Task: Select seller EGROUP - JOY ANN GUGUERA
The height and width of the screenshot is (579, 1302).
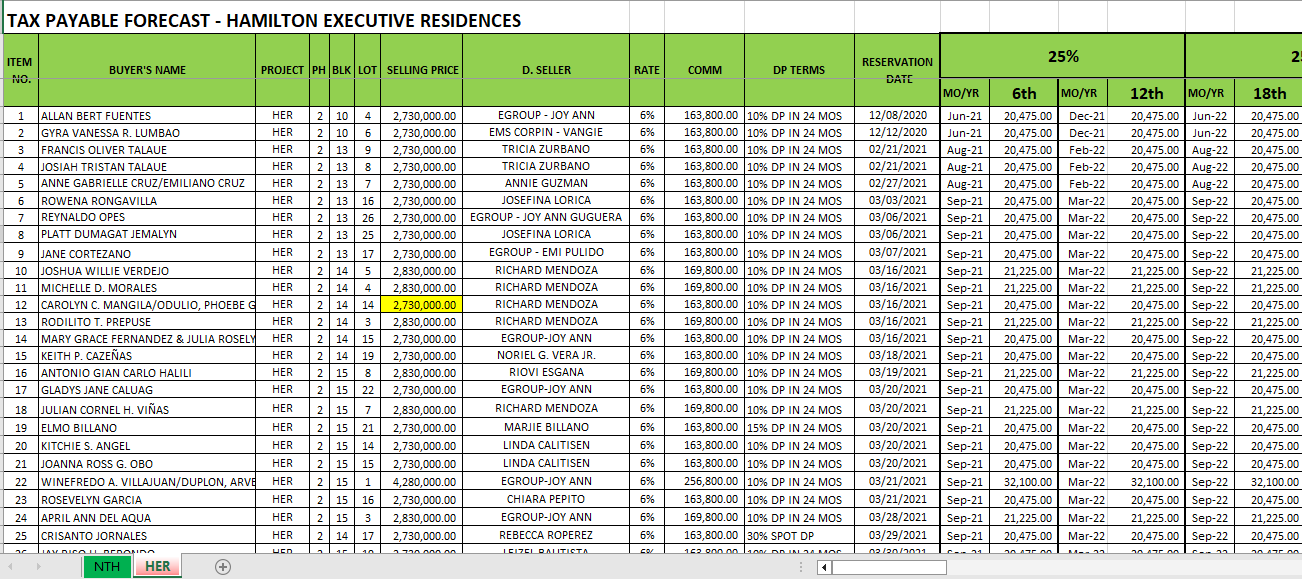Action: pyautogui.click(x=546, y=218)
